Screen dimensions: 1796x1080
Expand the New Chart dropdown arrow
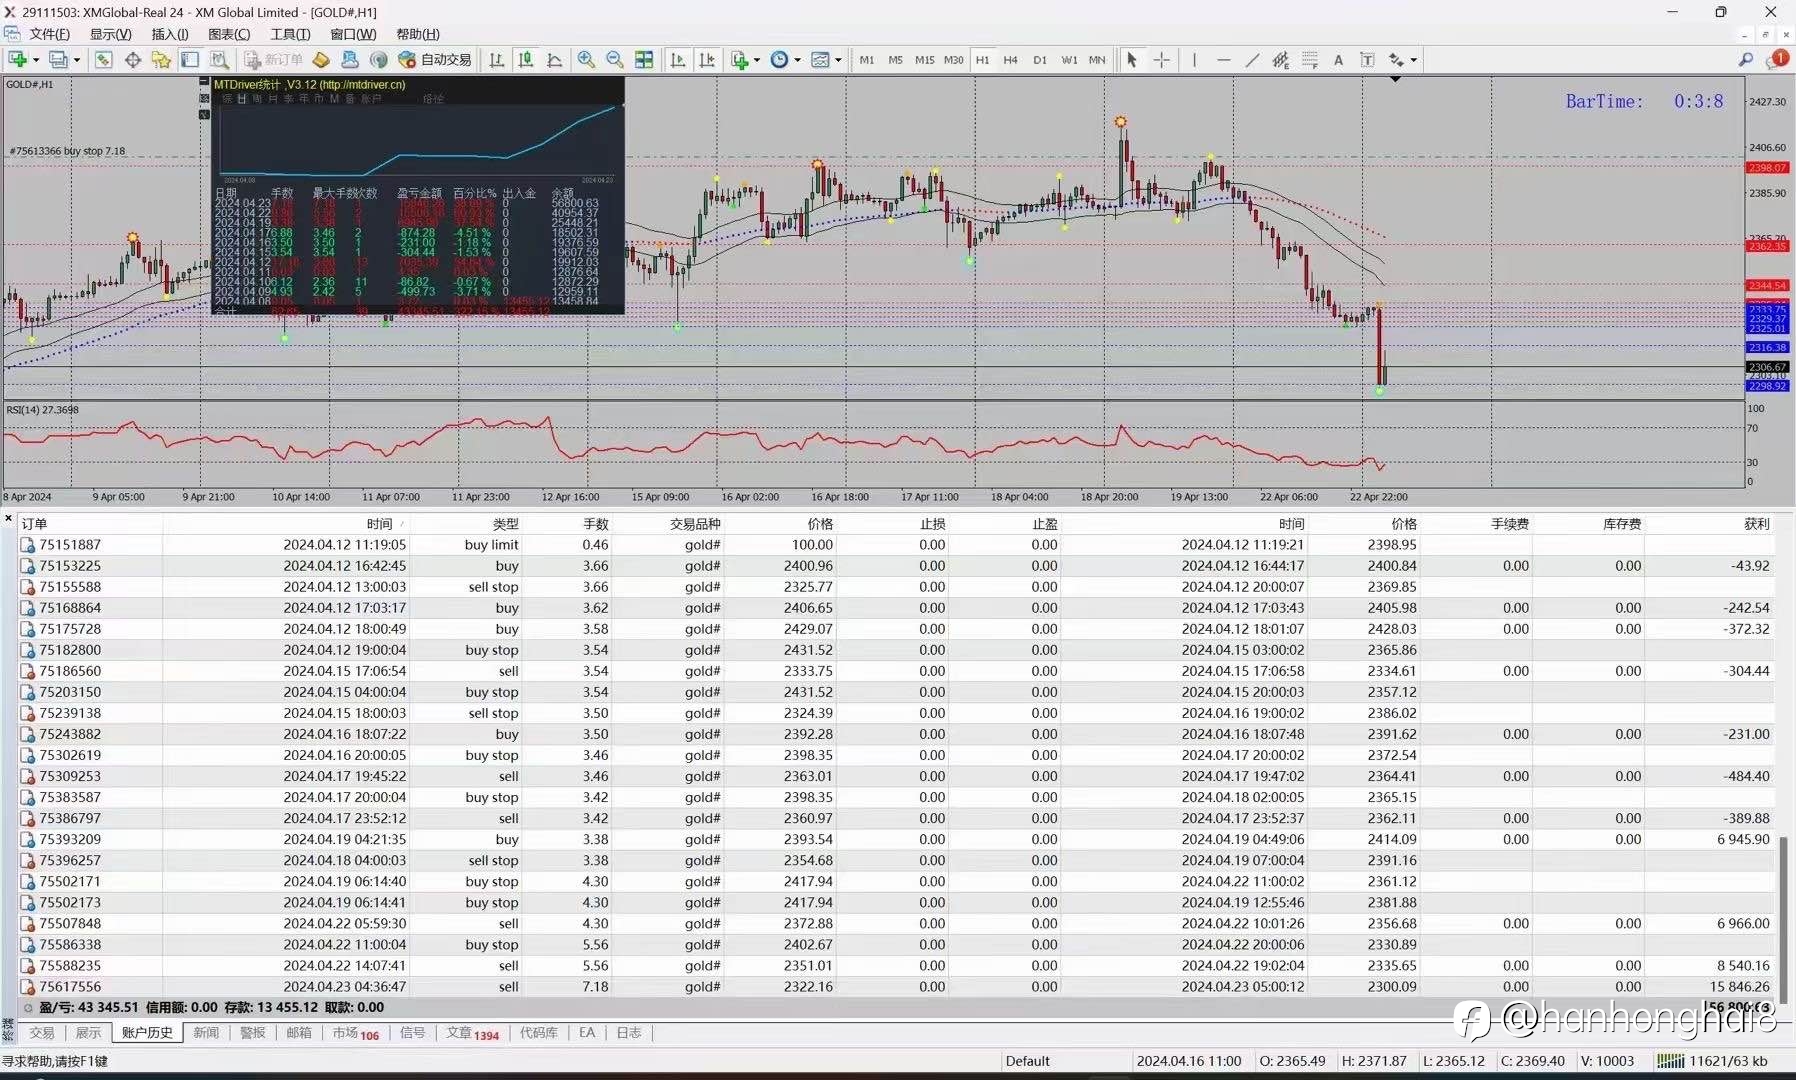pos(36,60)
